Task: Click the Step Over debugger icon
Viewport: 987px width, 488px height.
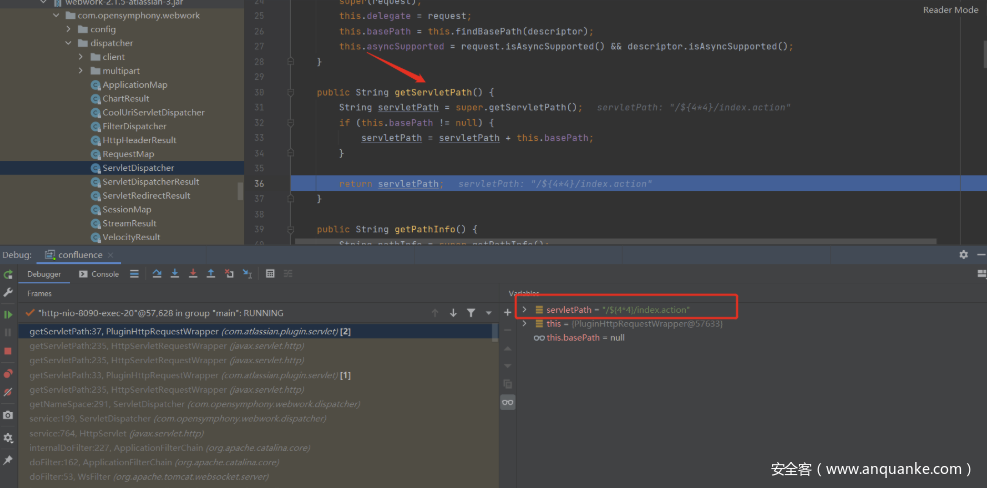Action: (158, 274)
